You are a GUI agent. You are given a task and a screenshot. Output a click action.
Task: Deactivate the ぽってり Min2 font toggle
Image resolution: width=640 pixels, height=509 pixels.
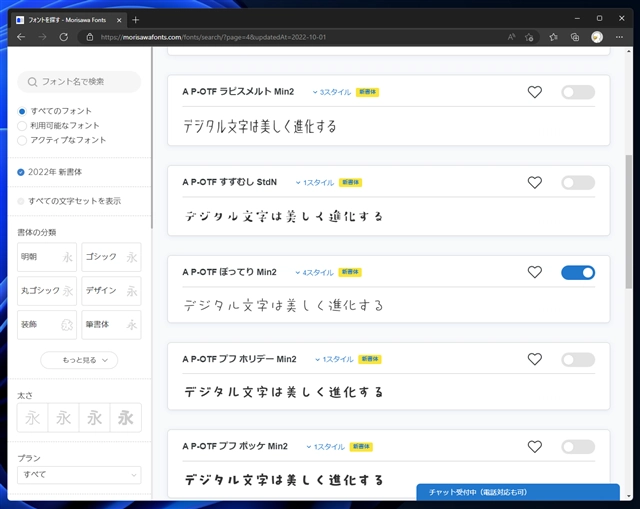[578, 273]
